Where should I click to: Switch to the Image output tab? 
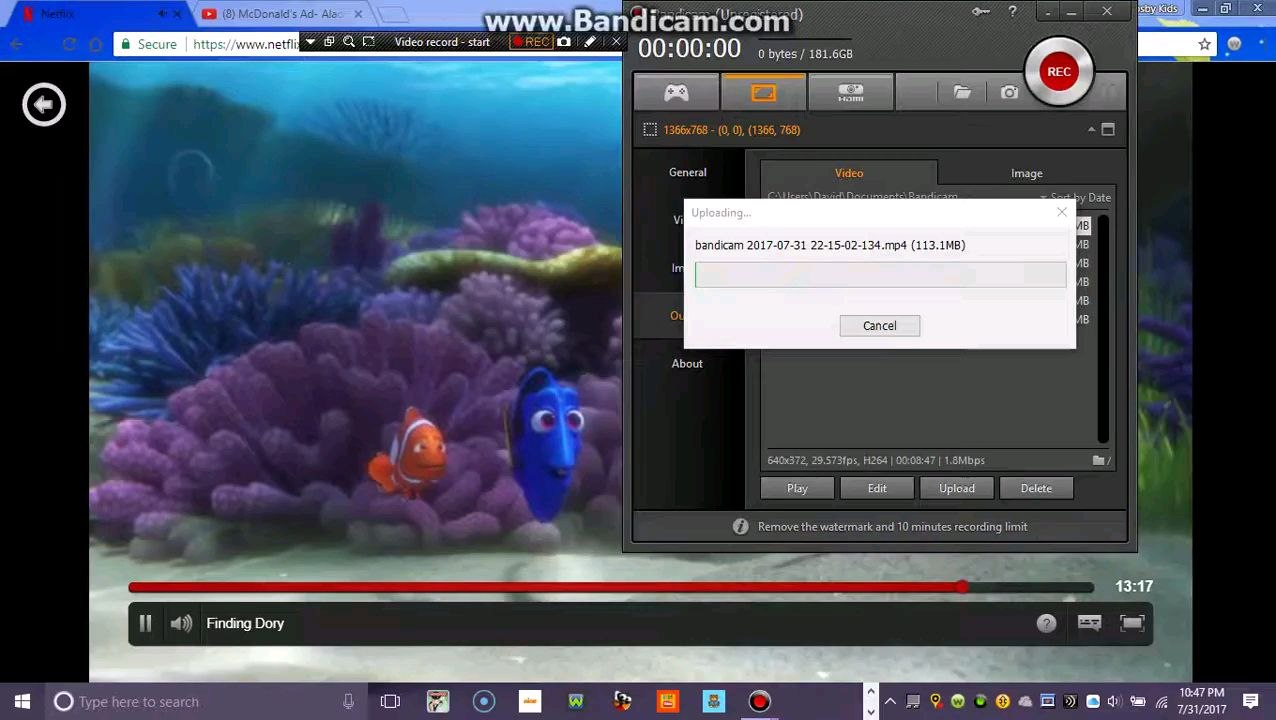point(1026,173)
